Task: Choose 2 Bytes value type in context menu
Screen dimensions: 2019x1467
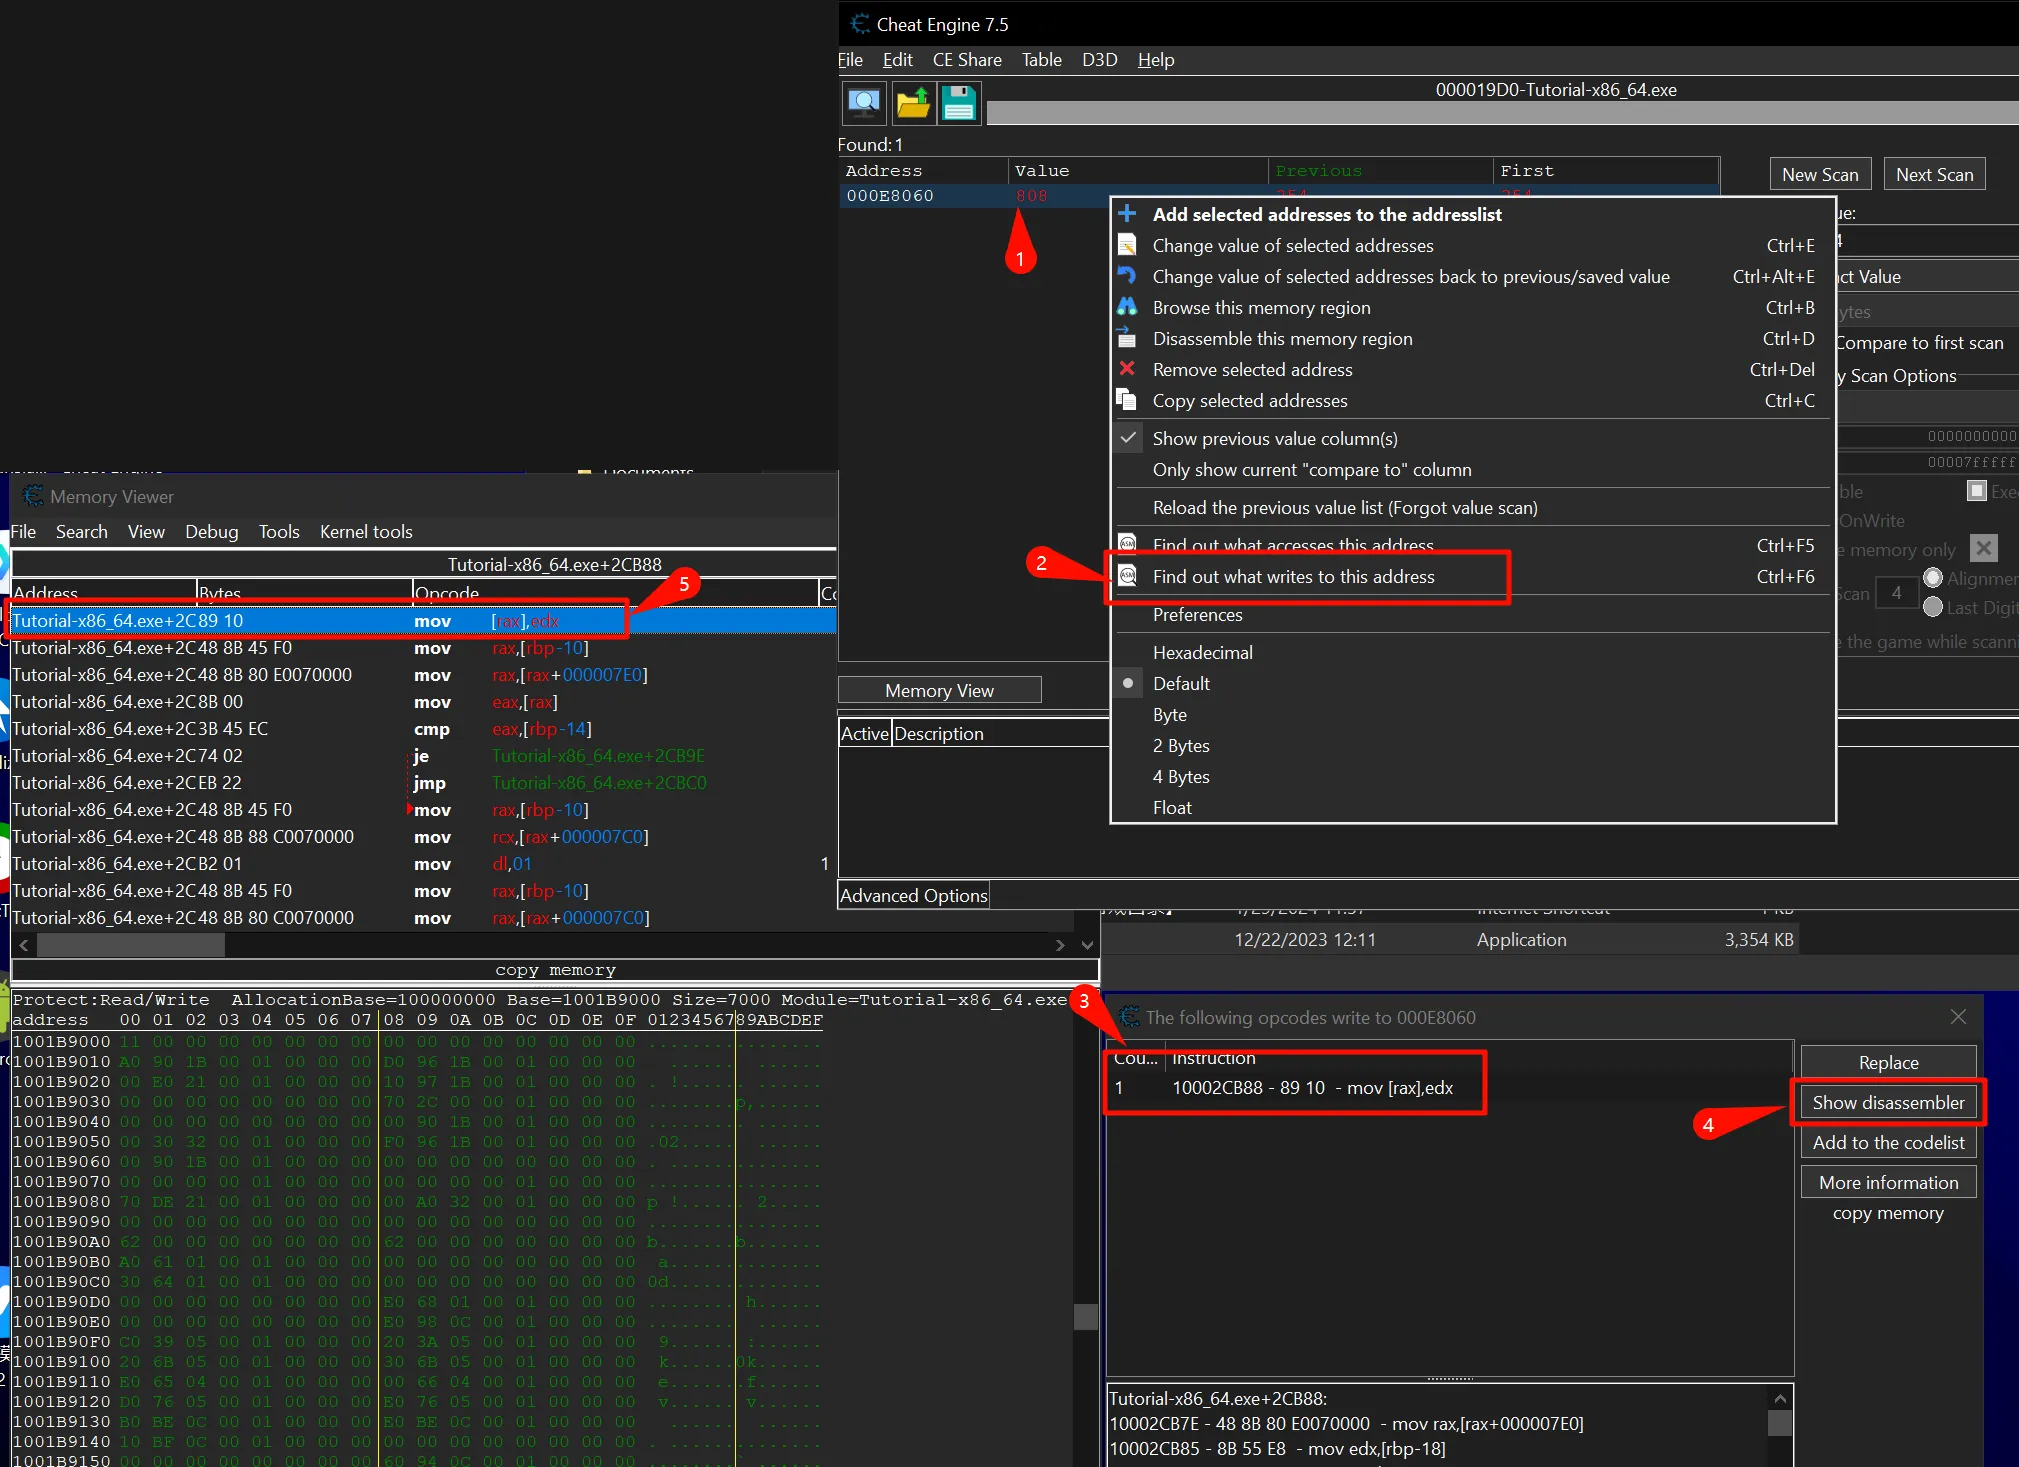Action: pyautogui.click(x=1181, y=745)
